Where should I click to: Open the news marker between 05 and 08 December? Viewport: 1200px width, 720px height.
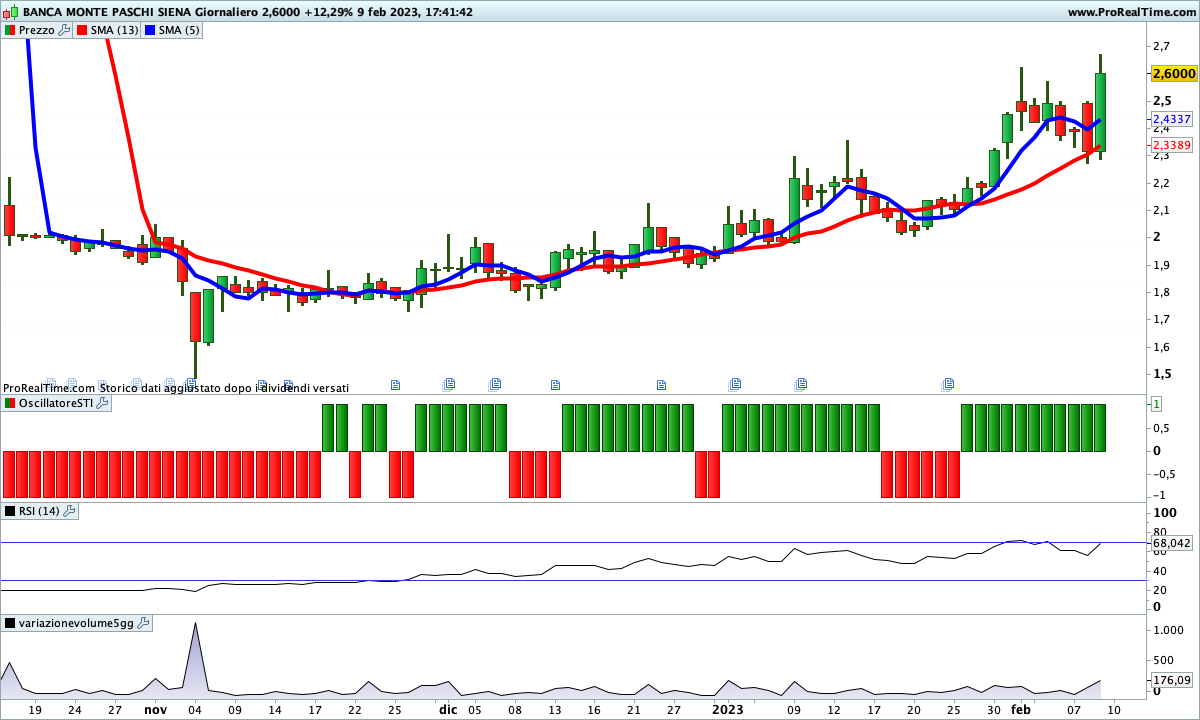[494, 383]
